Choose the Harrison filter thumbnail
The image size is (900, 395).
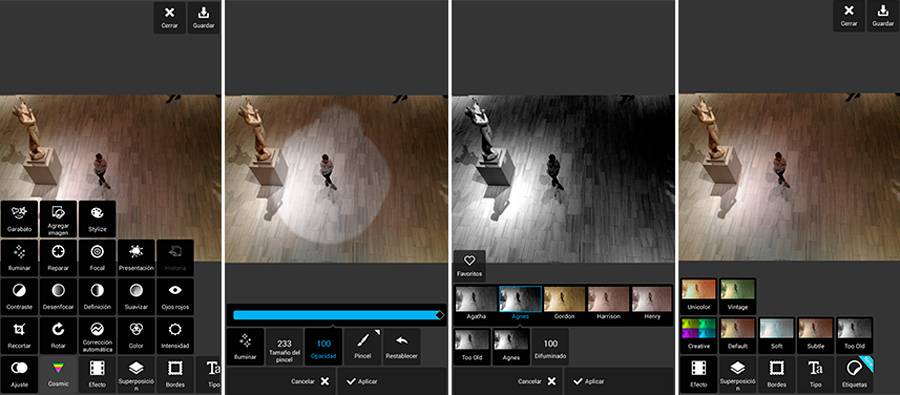point(609,304)
